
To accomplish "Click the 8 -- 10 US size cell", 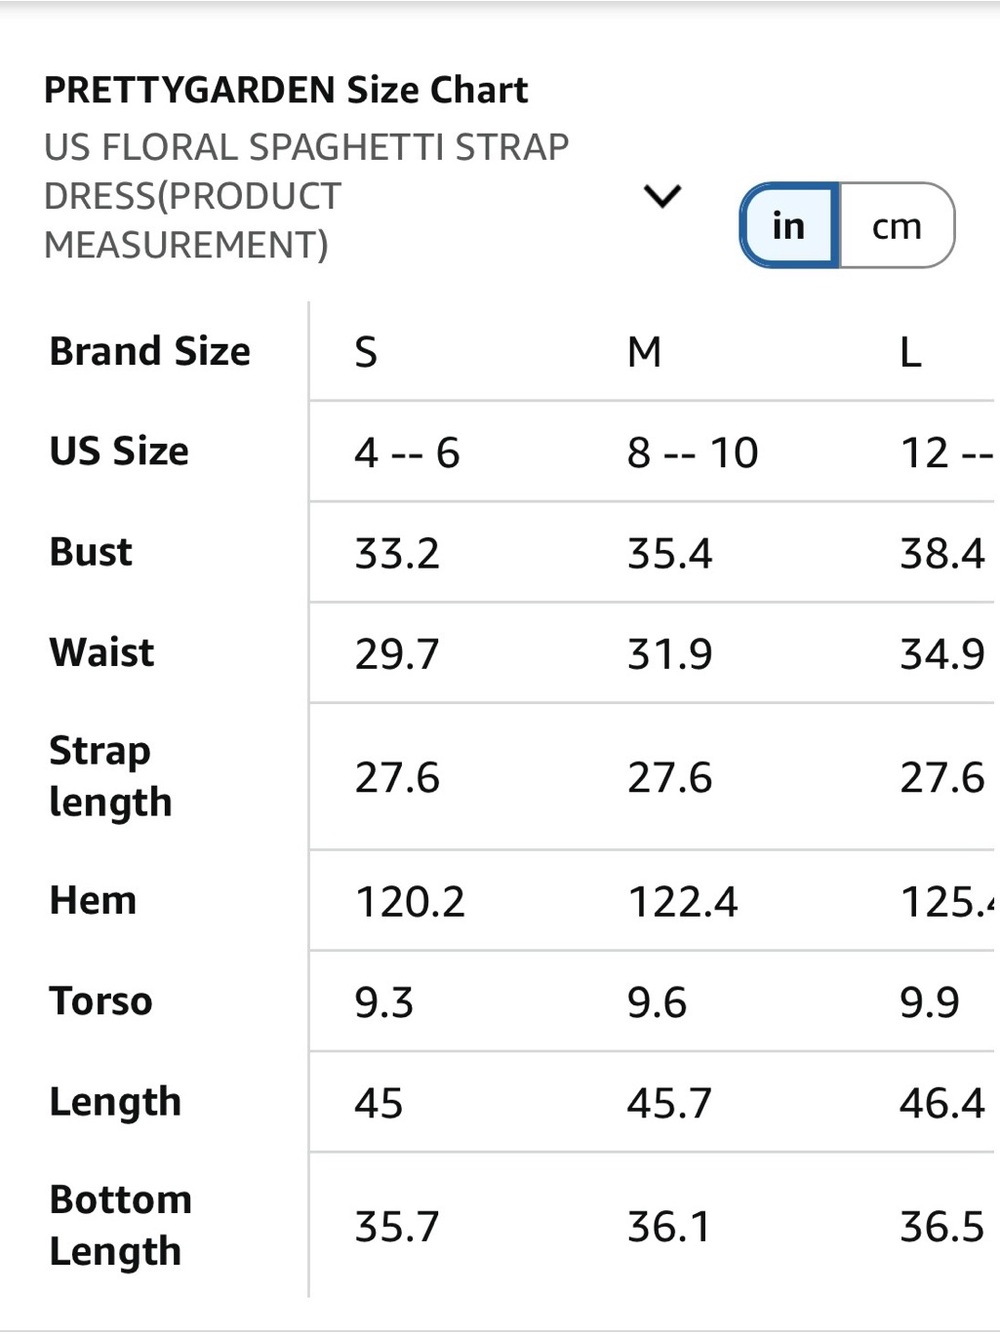I will (x=692, y=453).
